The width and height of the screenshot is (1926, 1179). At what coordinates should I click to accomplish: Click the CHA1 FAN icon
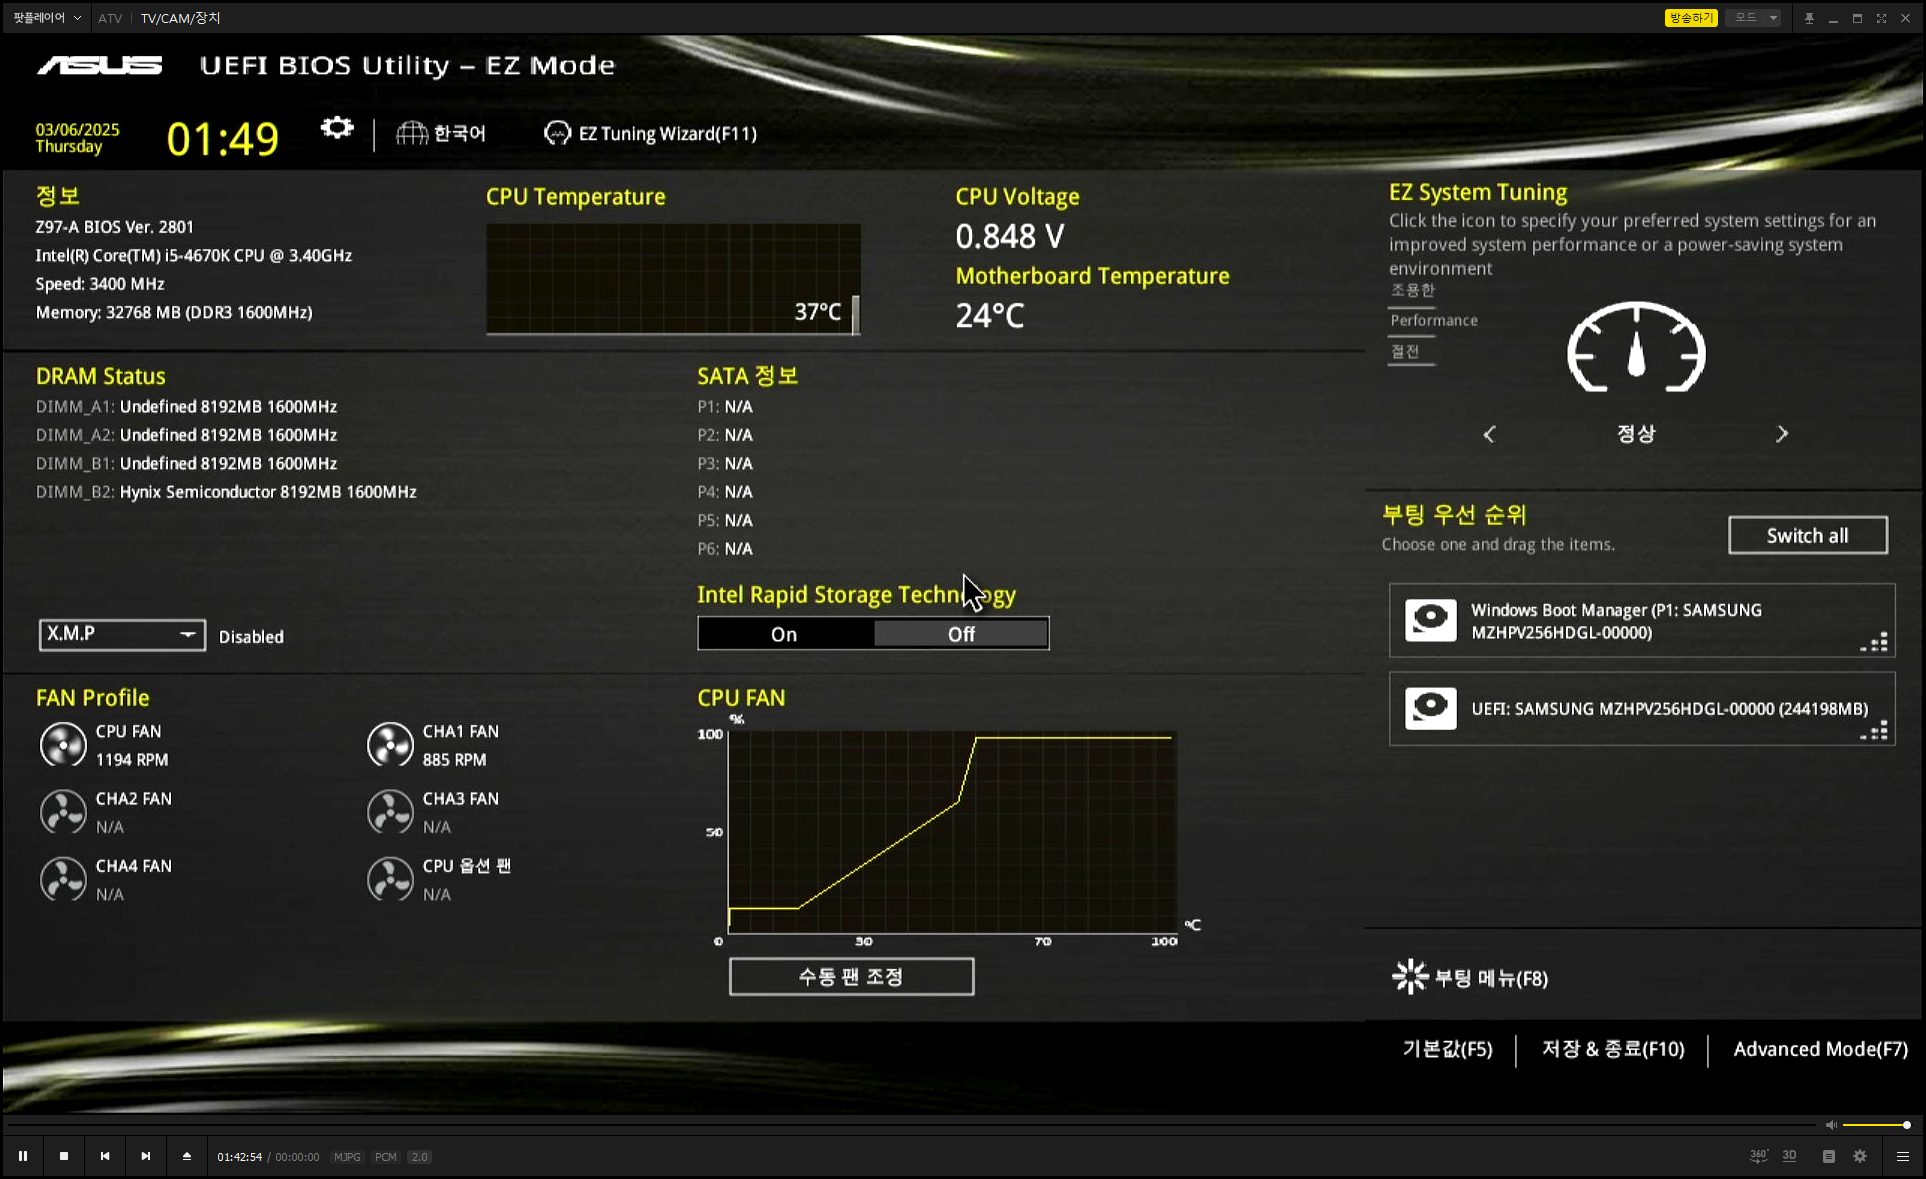coord(390,745)
